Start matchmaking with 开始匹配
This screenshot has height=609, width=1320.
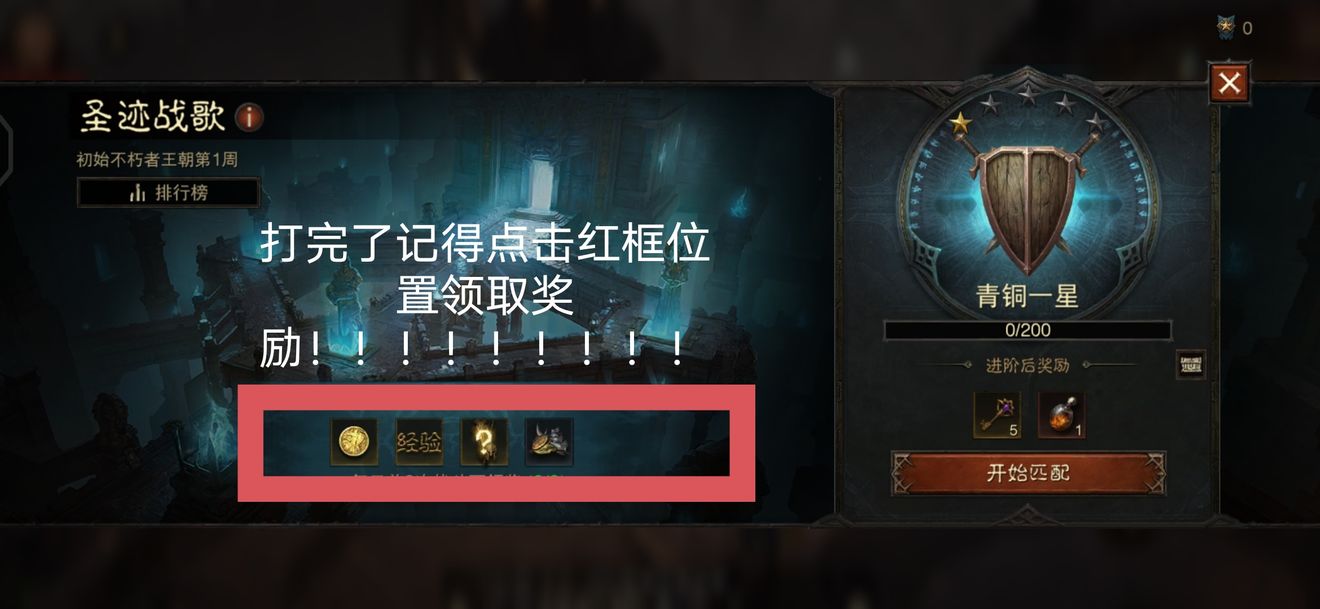click(1028, 473)
